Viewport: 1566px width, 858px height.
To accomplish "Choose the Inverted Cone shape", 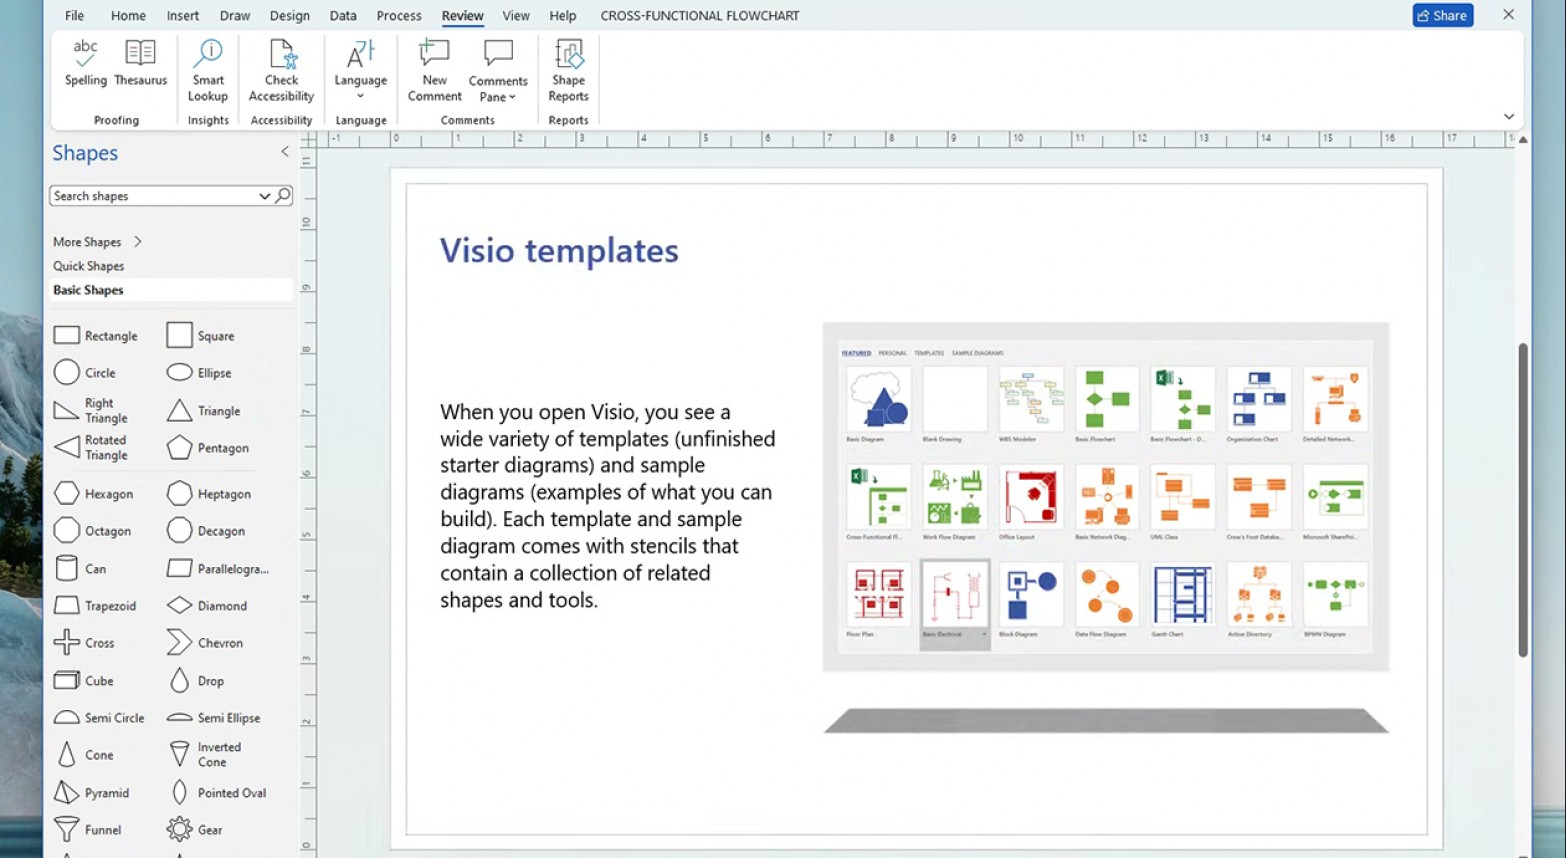I will (x=204, y=754).
